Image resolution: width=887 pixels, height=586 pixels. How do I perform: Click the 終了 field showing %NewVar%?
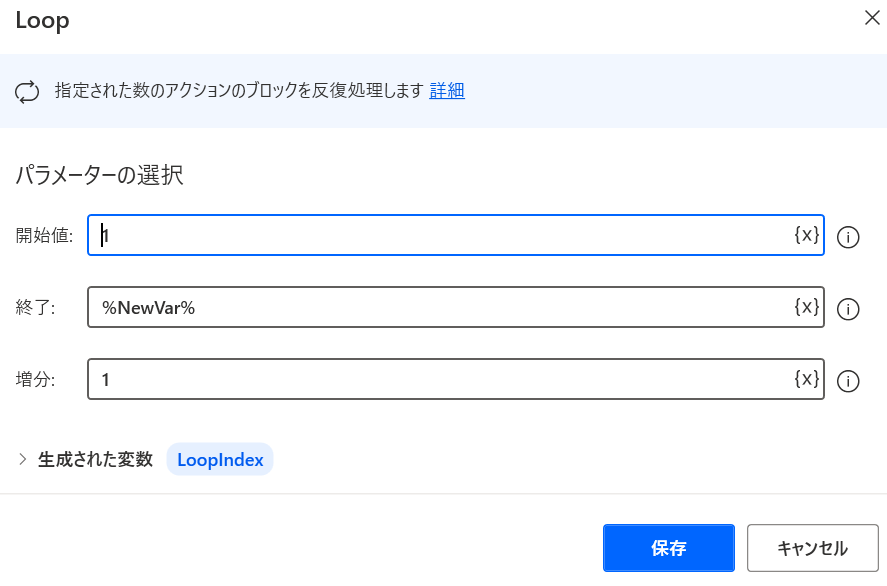400,307
